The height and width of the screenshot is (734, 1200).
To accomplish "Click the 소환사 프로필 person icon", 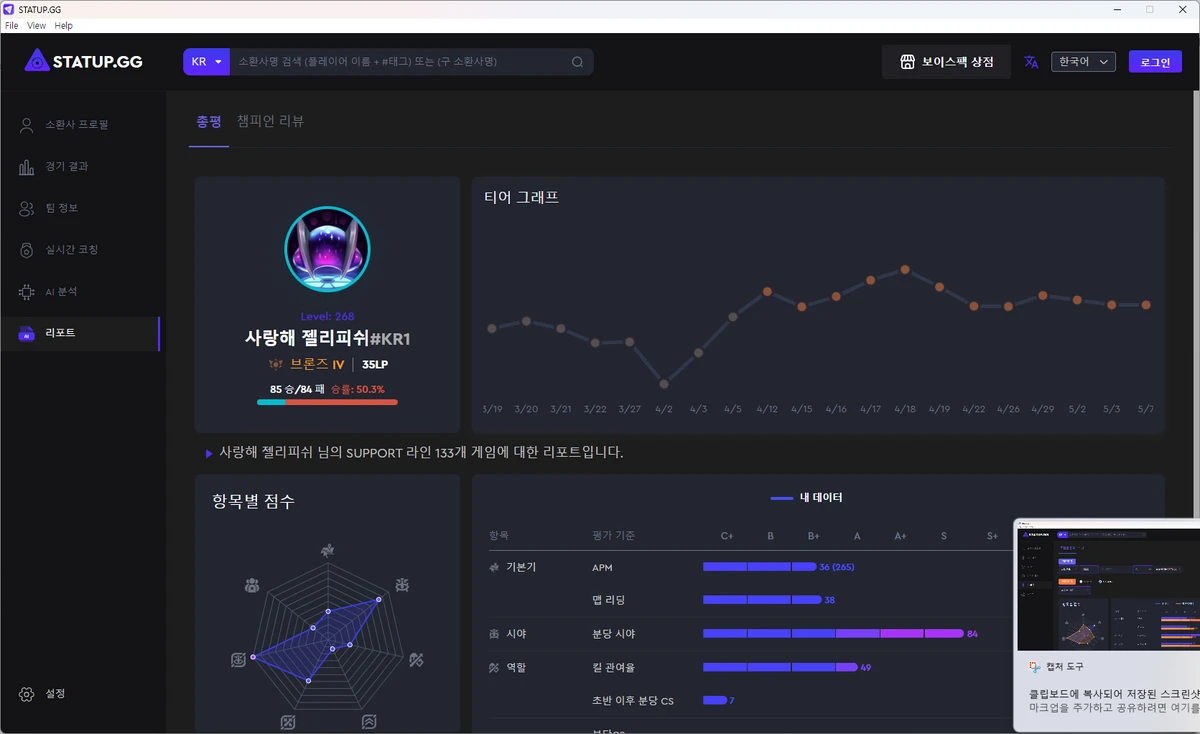I will (x=27, y=125).
